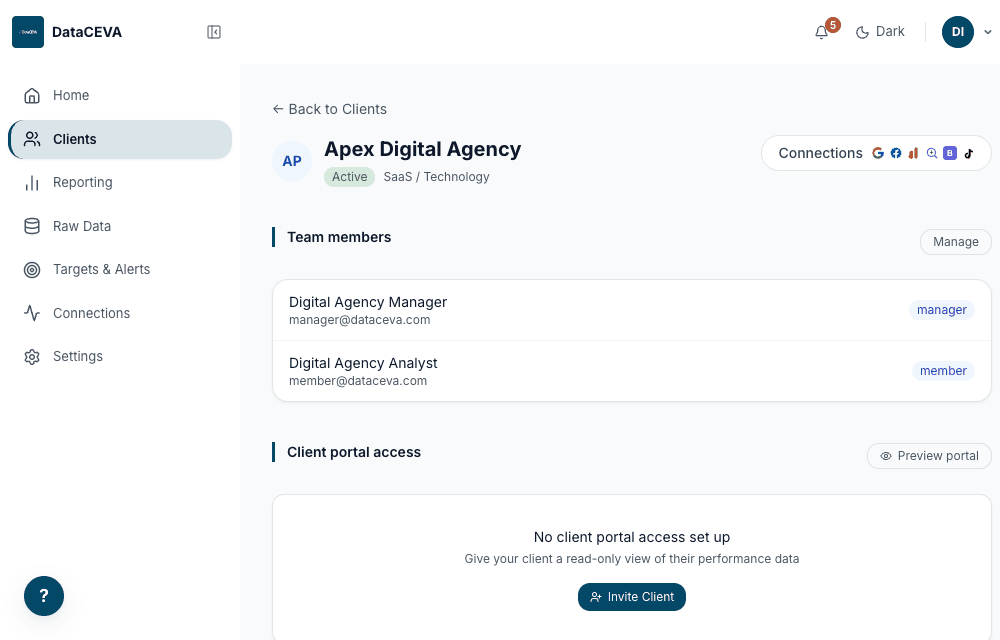Preview portal with the eye button
The image size is (1000, 640).
[x=929, y=456]
